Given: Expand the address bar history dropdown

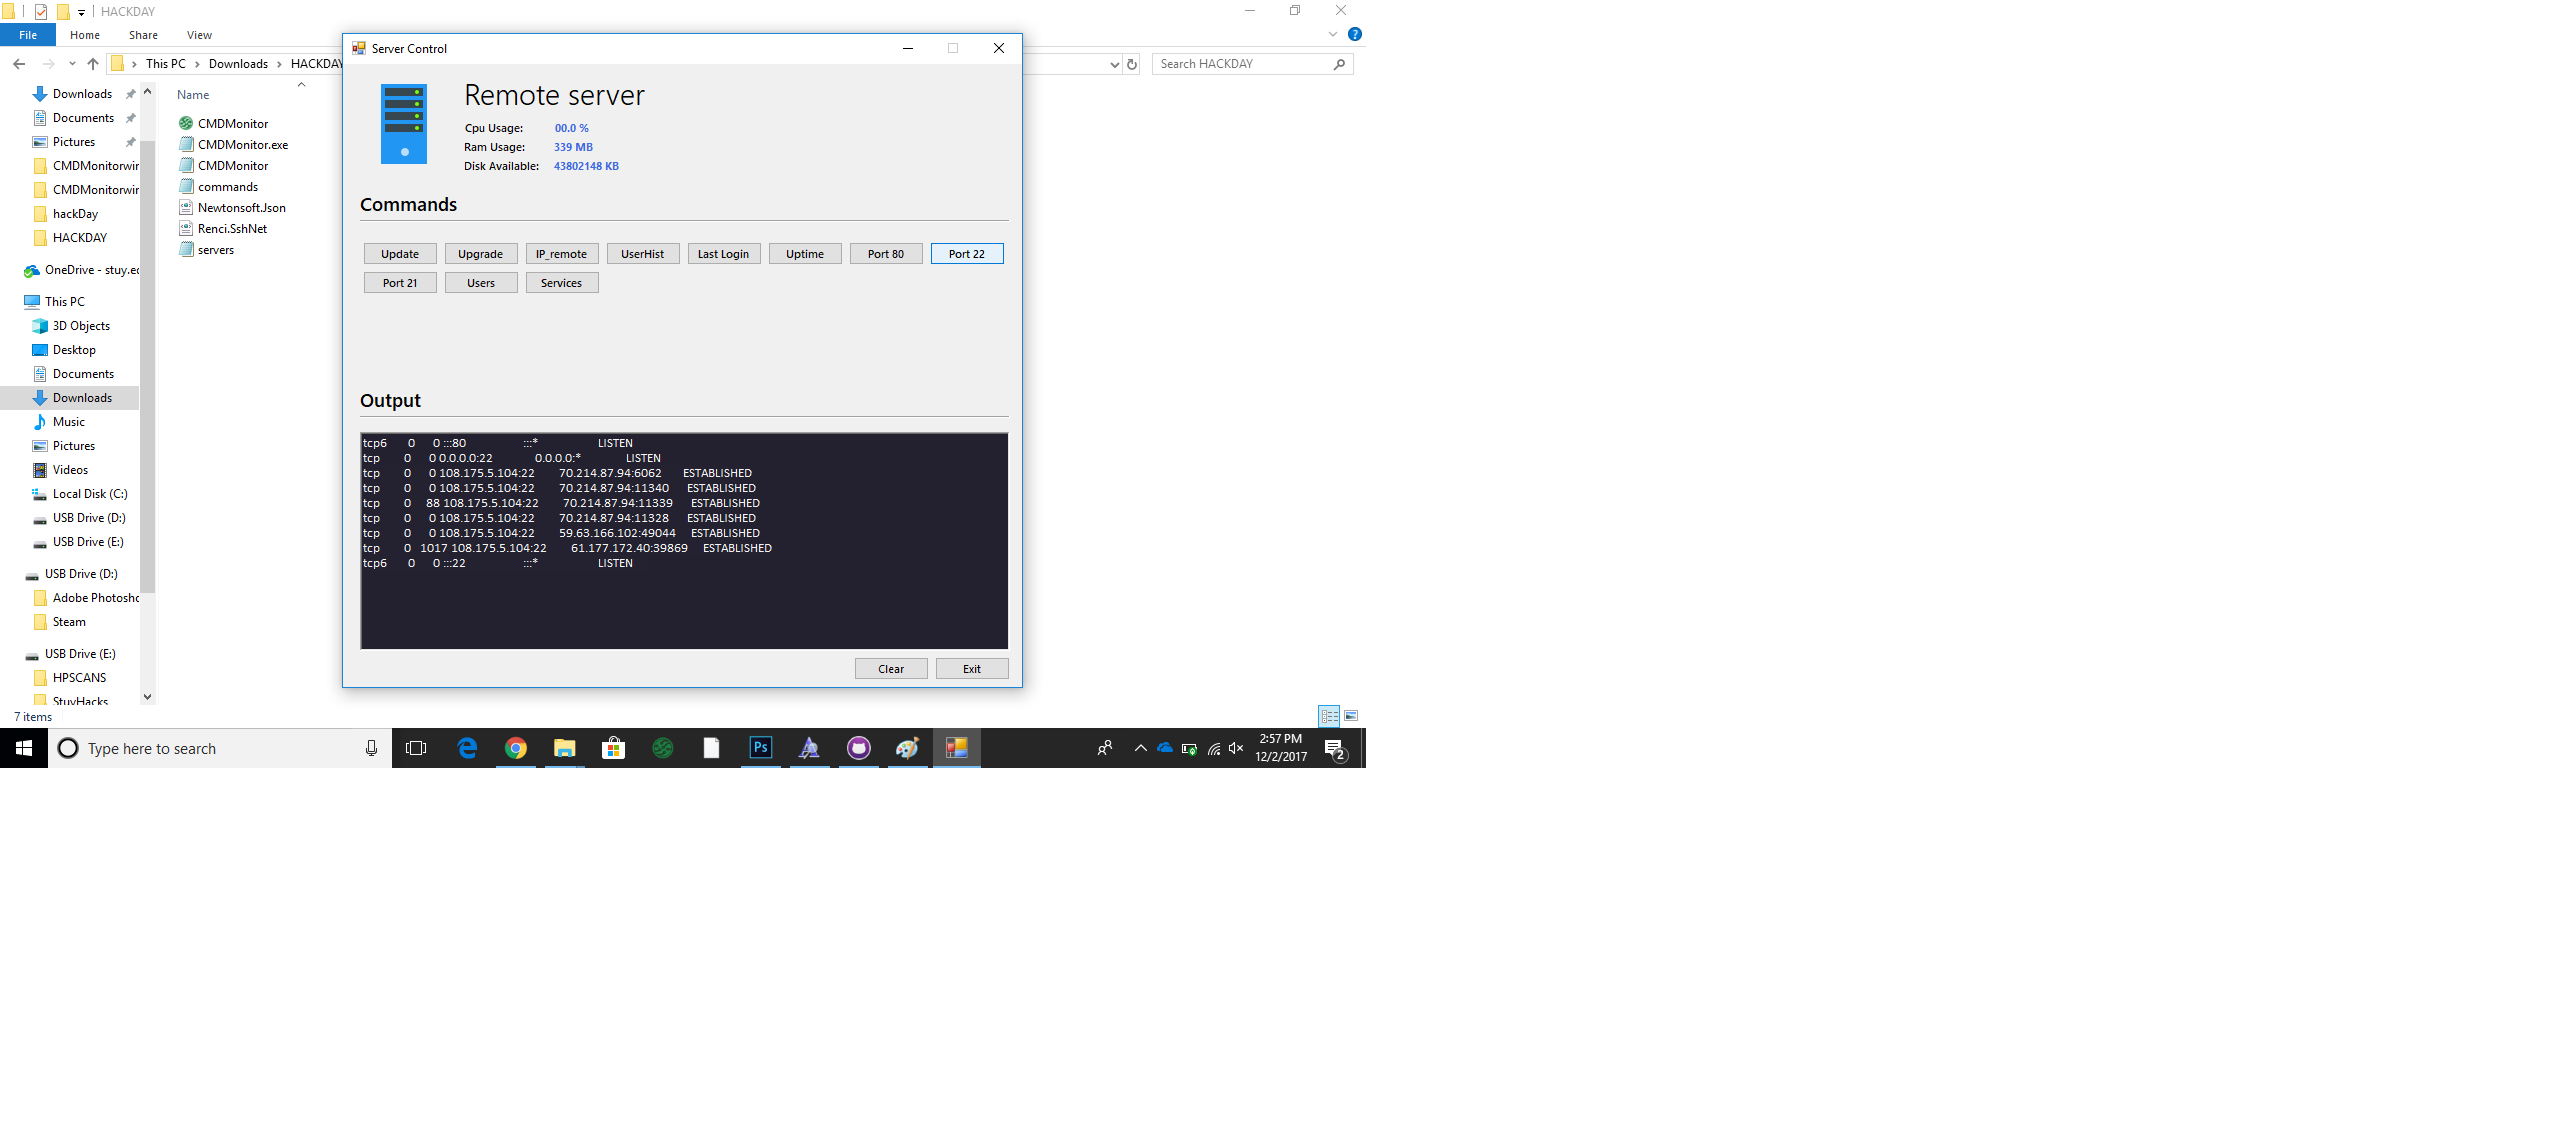Looking at the screenshot, I should click(x=1114, y=64).
